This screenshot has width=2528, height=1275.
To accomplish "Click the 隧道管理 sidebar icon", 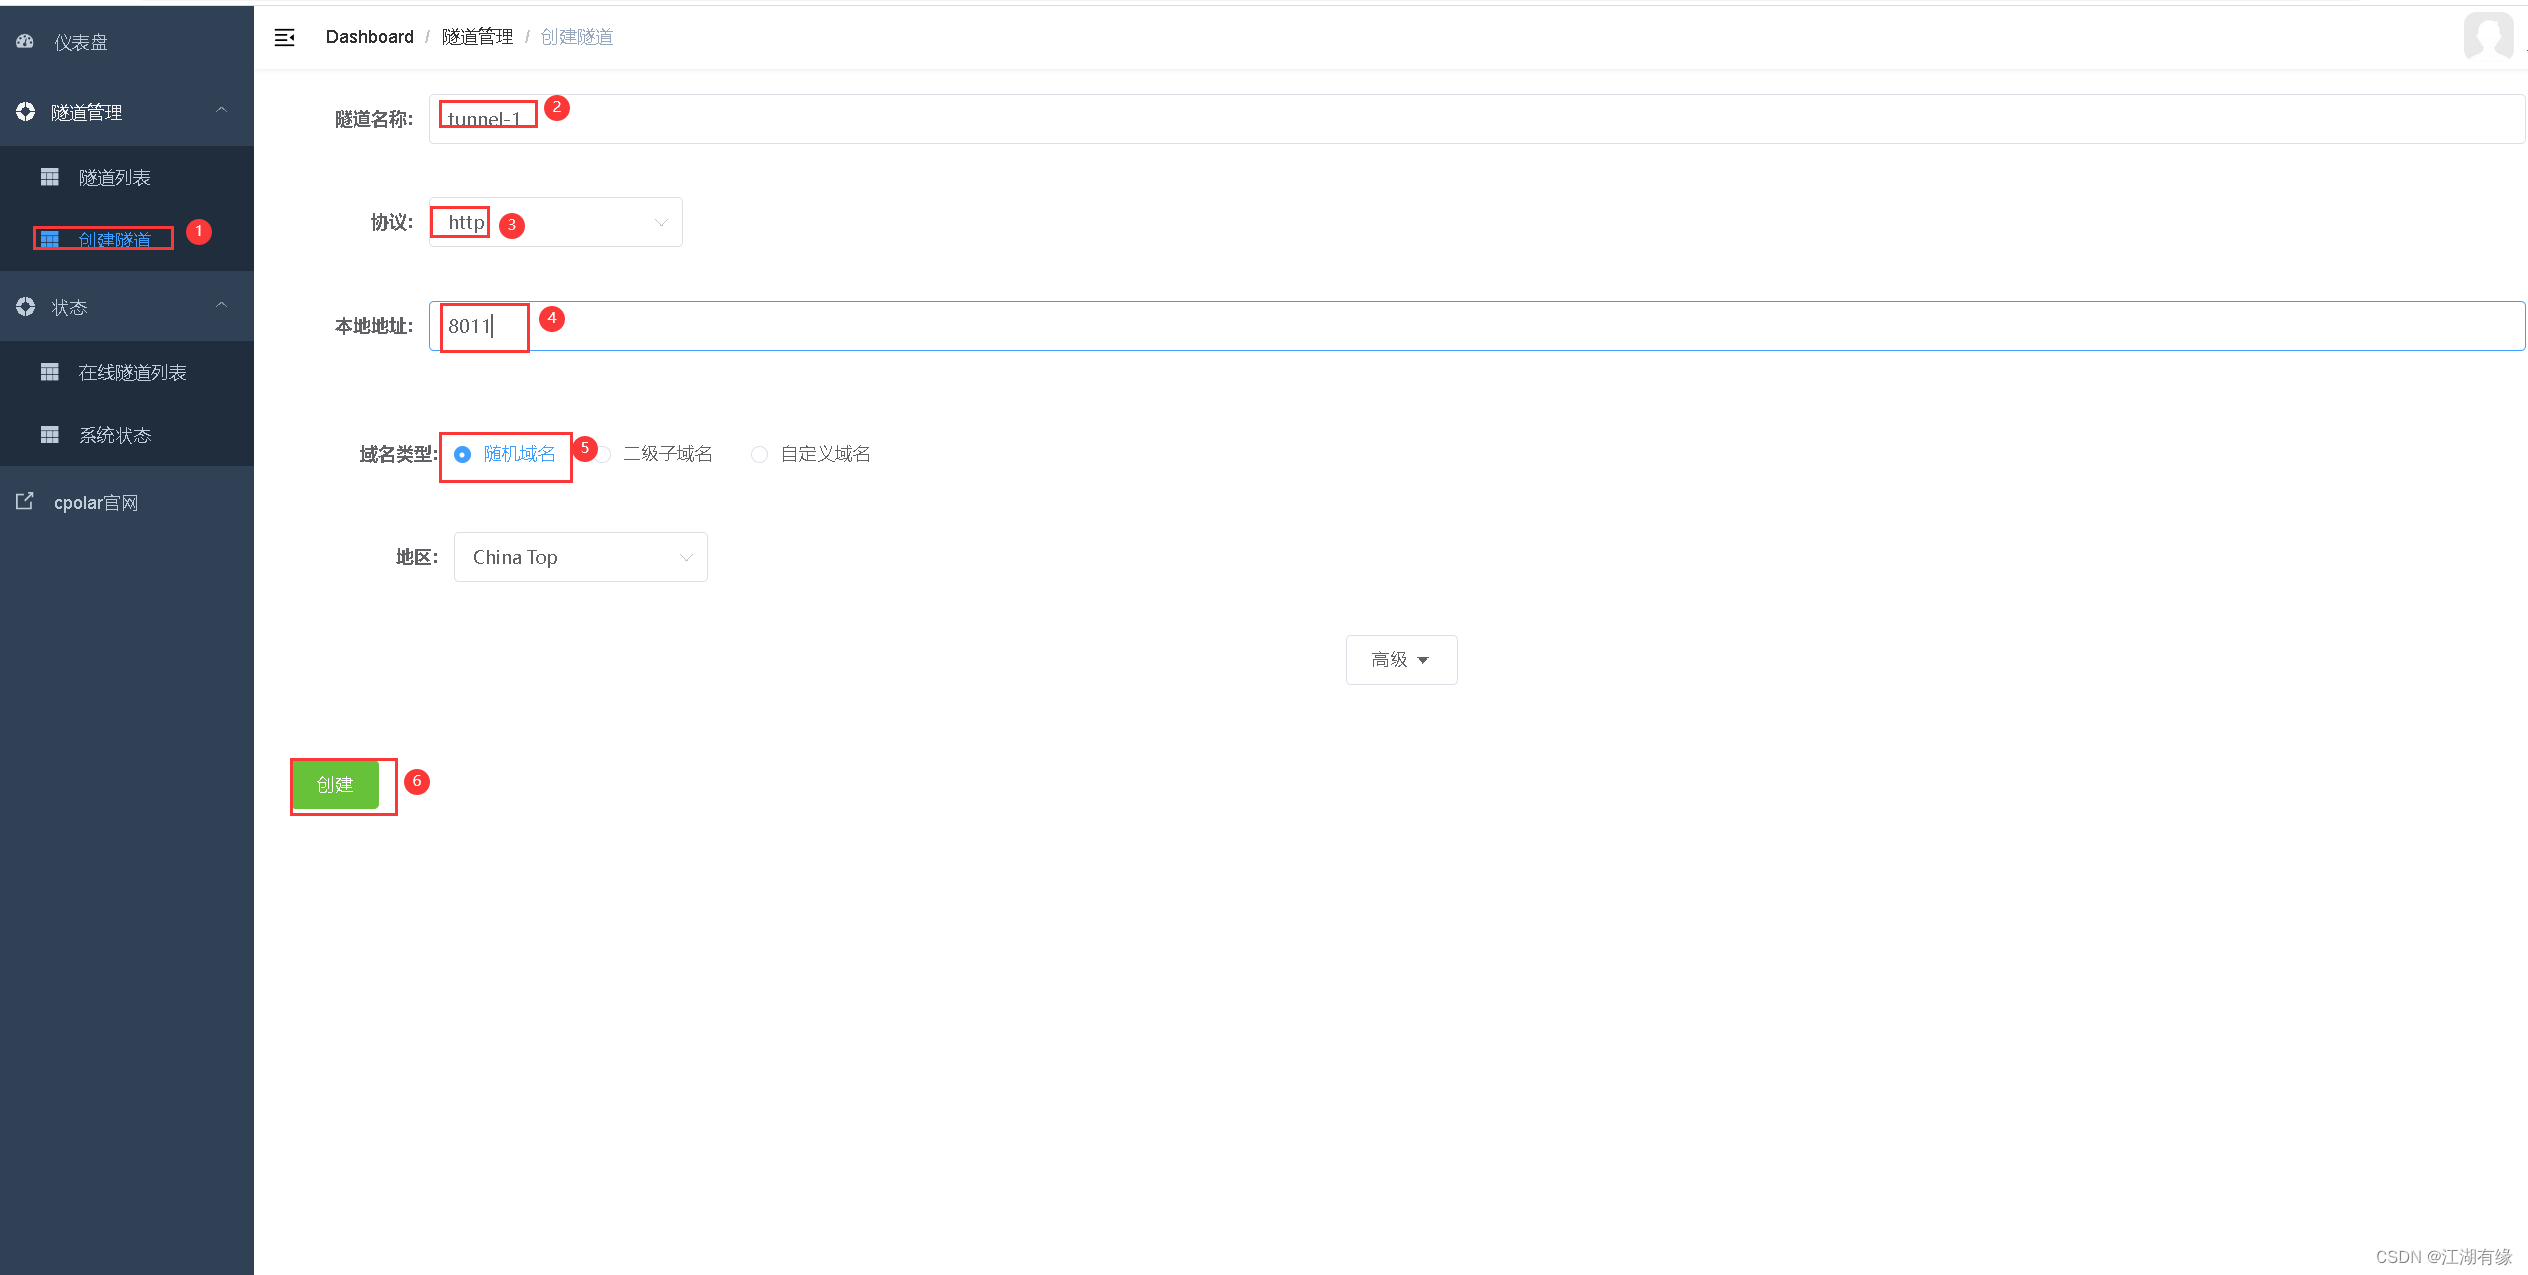I will [25, 112].
